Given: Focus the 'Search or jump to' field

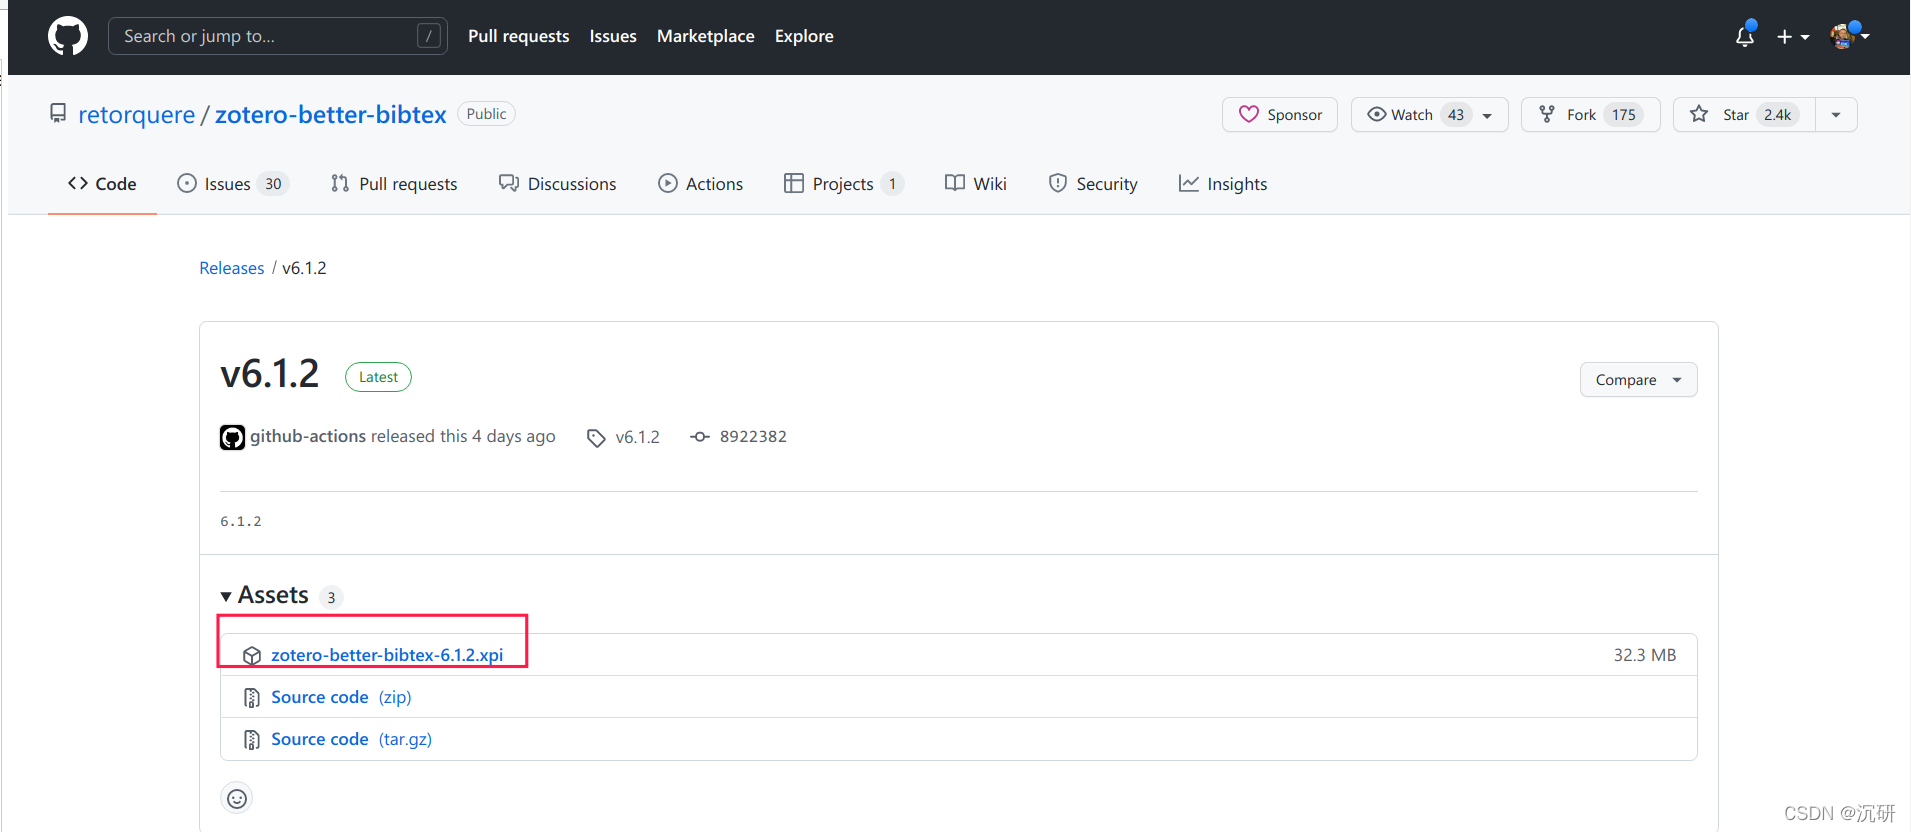Looking at the screenshot, I should (277, 36).
